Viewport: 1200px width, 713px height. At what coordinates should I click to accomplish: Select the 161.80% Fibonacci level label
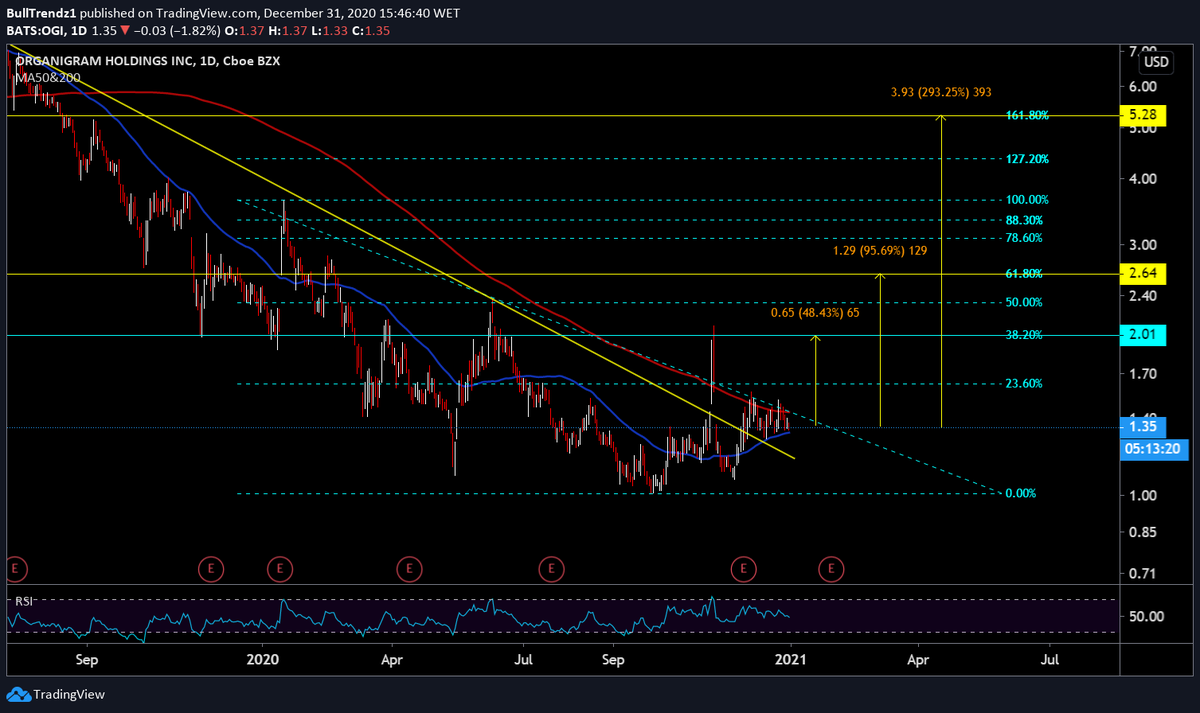coord(1027,116)
